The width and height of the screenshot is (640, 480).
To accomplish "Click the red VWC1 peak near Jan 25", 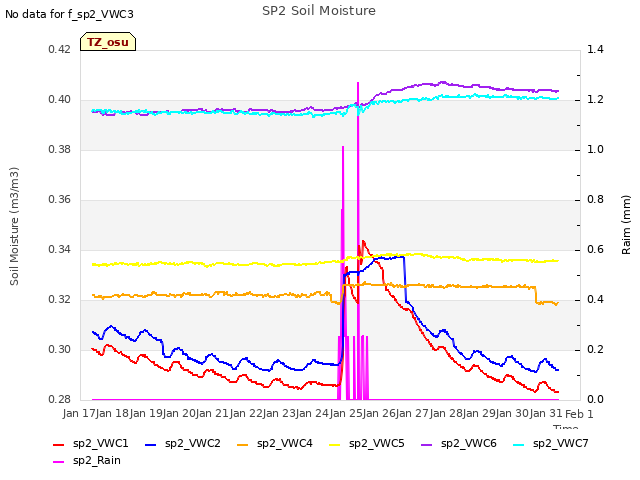I will point(363,241).
